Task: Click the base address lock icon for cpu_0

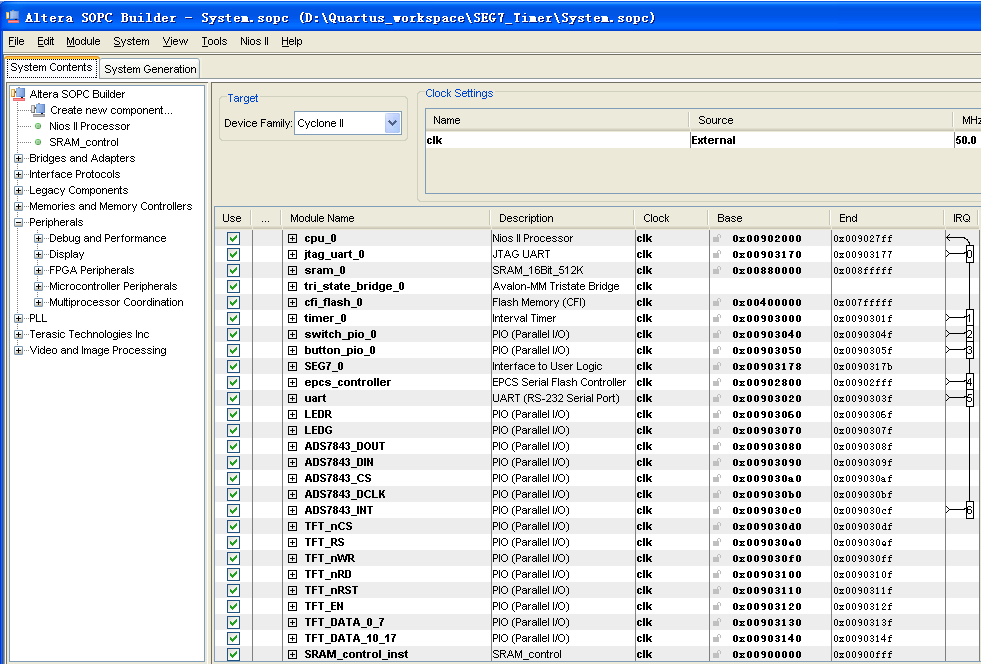Action: coord(717,238)
